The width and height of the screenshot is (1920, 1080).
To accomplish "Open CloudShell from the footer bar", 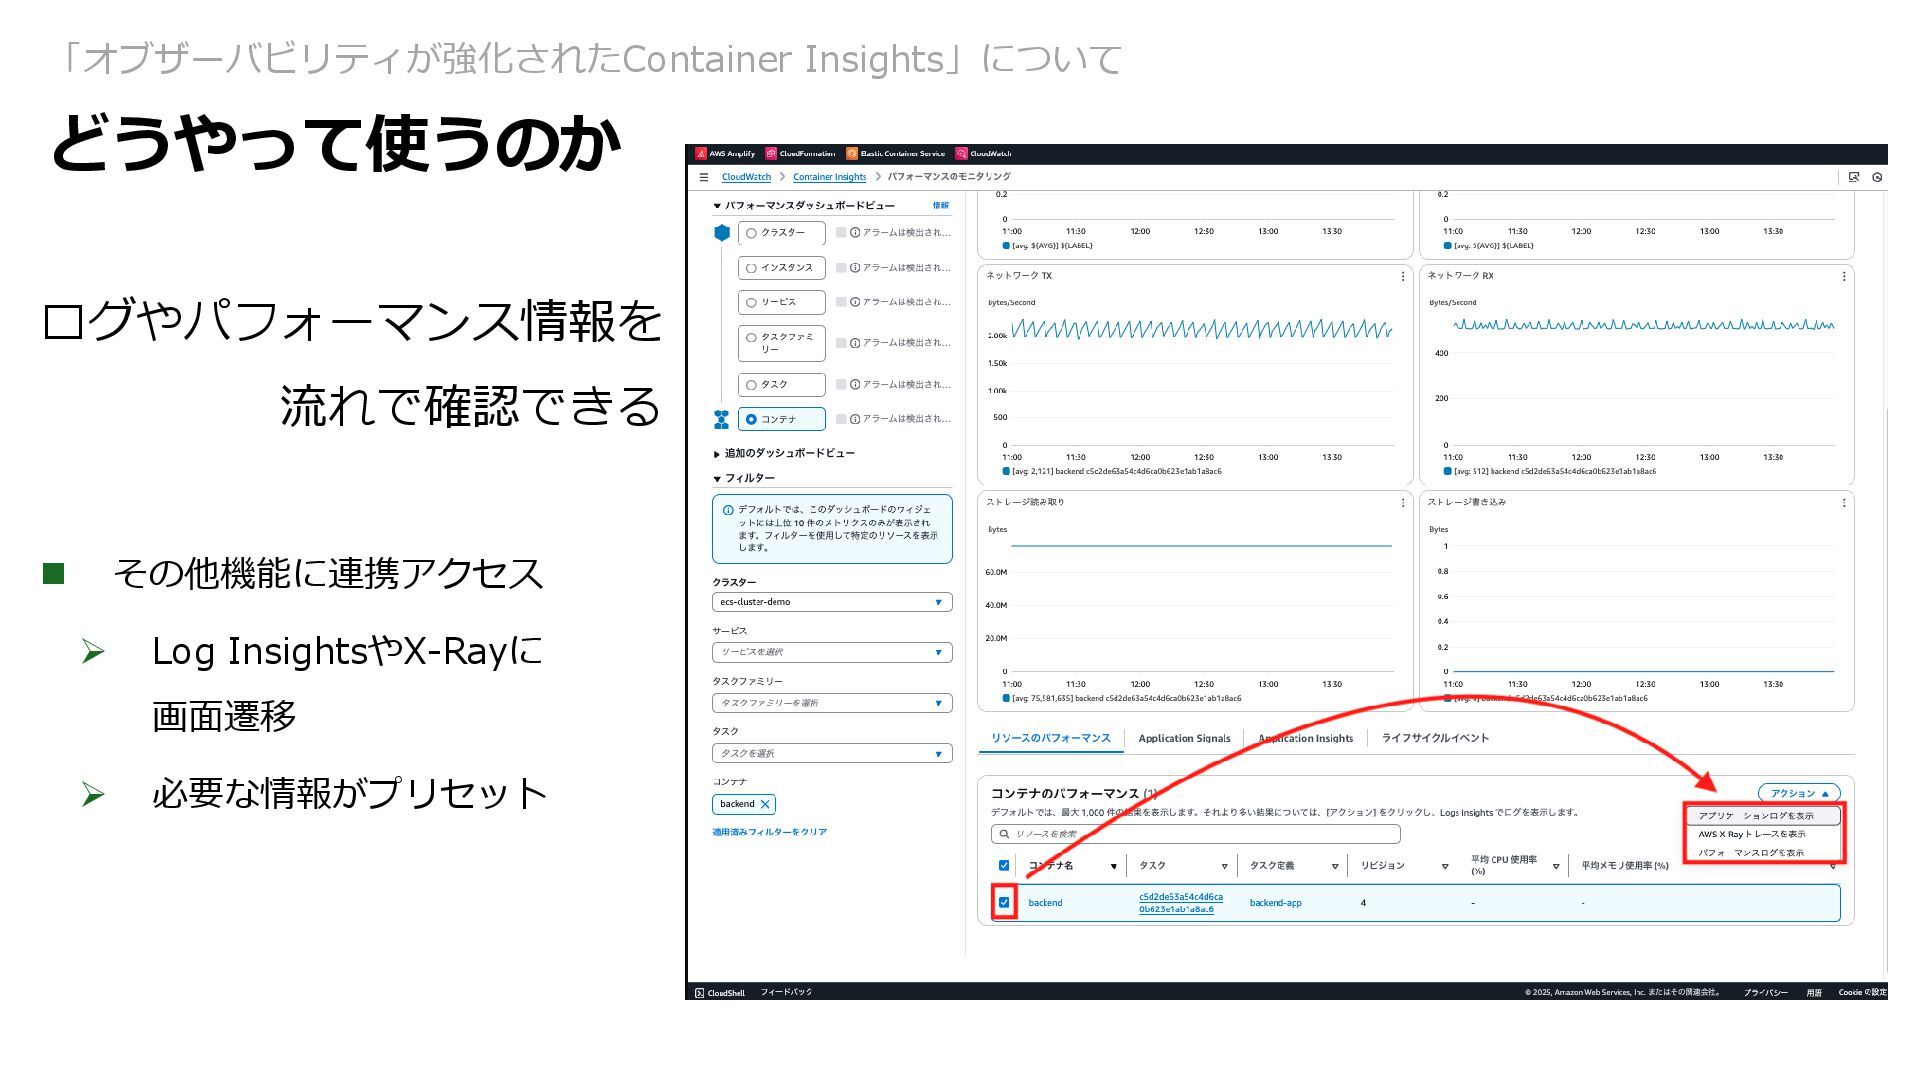I will pos(720,993).
